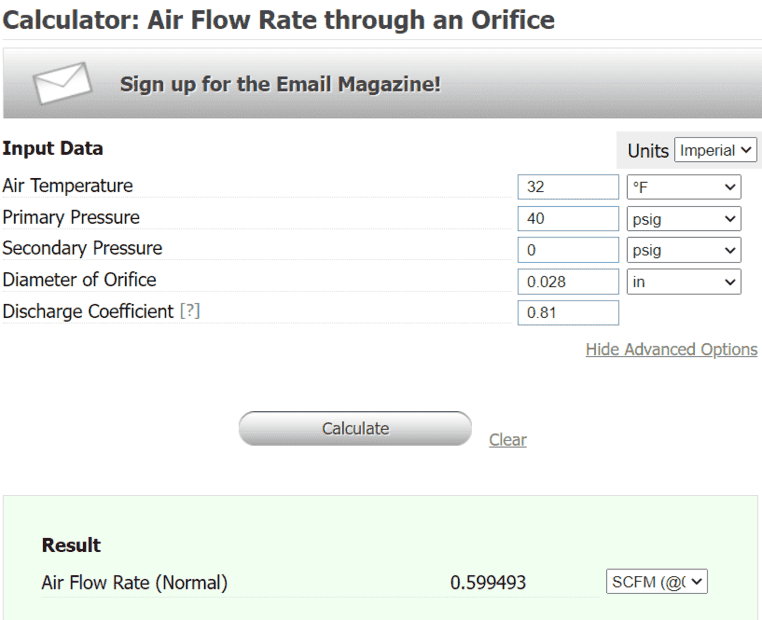Click the [?] help link for Discharge Coefficient
The image size is (762, 620).
tap(189, 312)
